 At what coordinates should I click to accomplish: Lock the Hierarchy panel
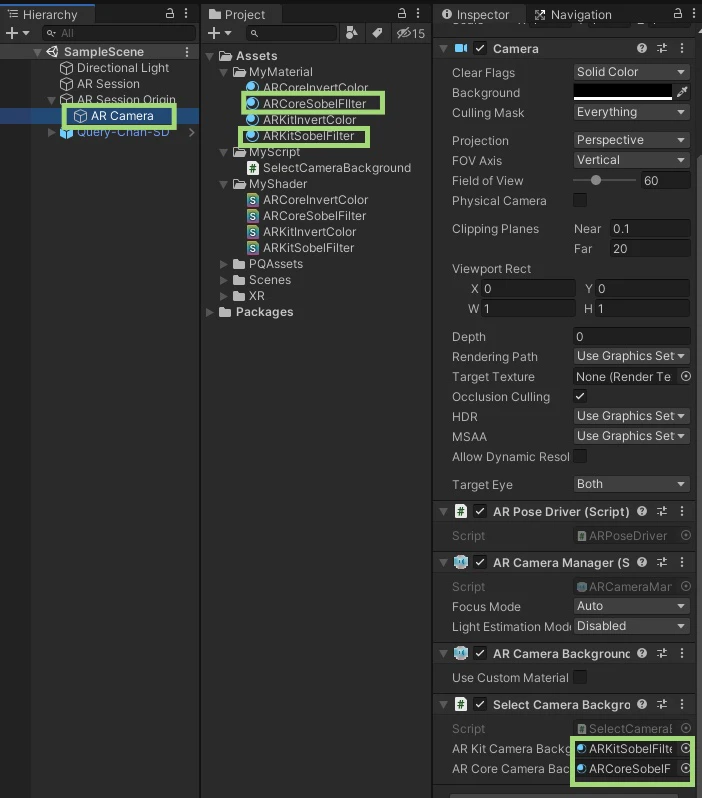tap(170, 14)
